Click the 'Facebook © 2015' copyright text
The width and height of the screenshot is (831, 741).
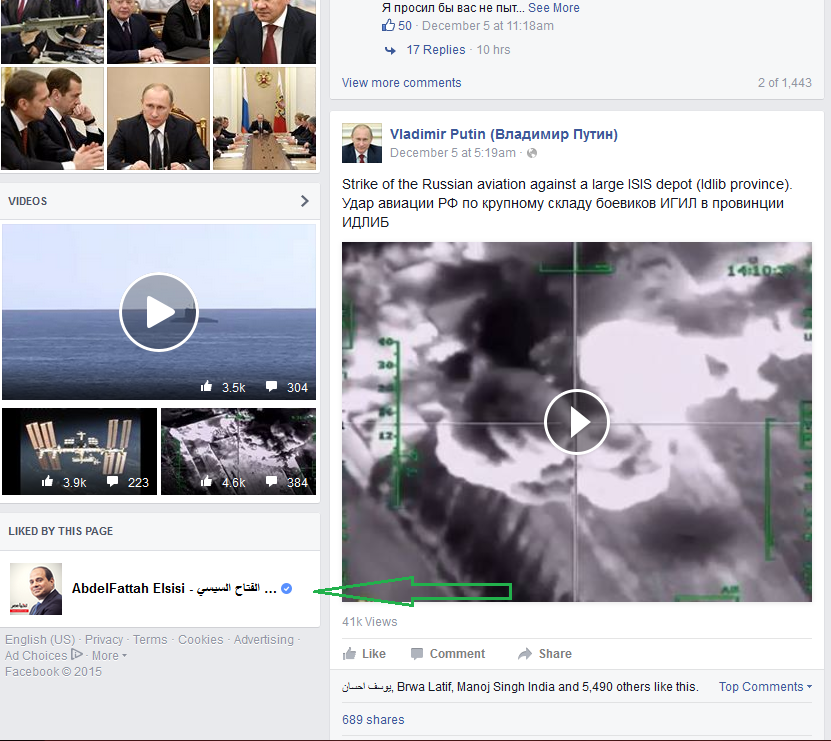coord(53,672)
